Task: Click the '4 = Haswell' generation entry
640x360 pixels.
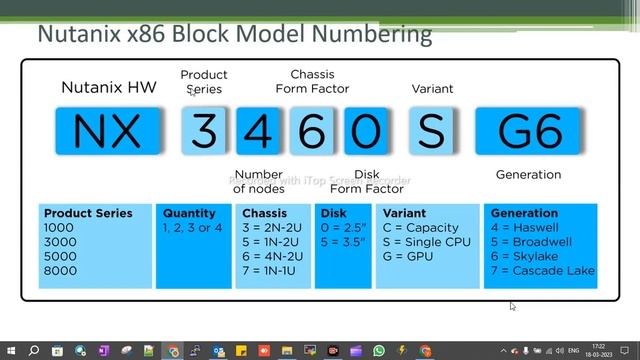Action: 524,227
